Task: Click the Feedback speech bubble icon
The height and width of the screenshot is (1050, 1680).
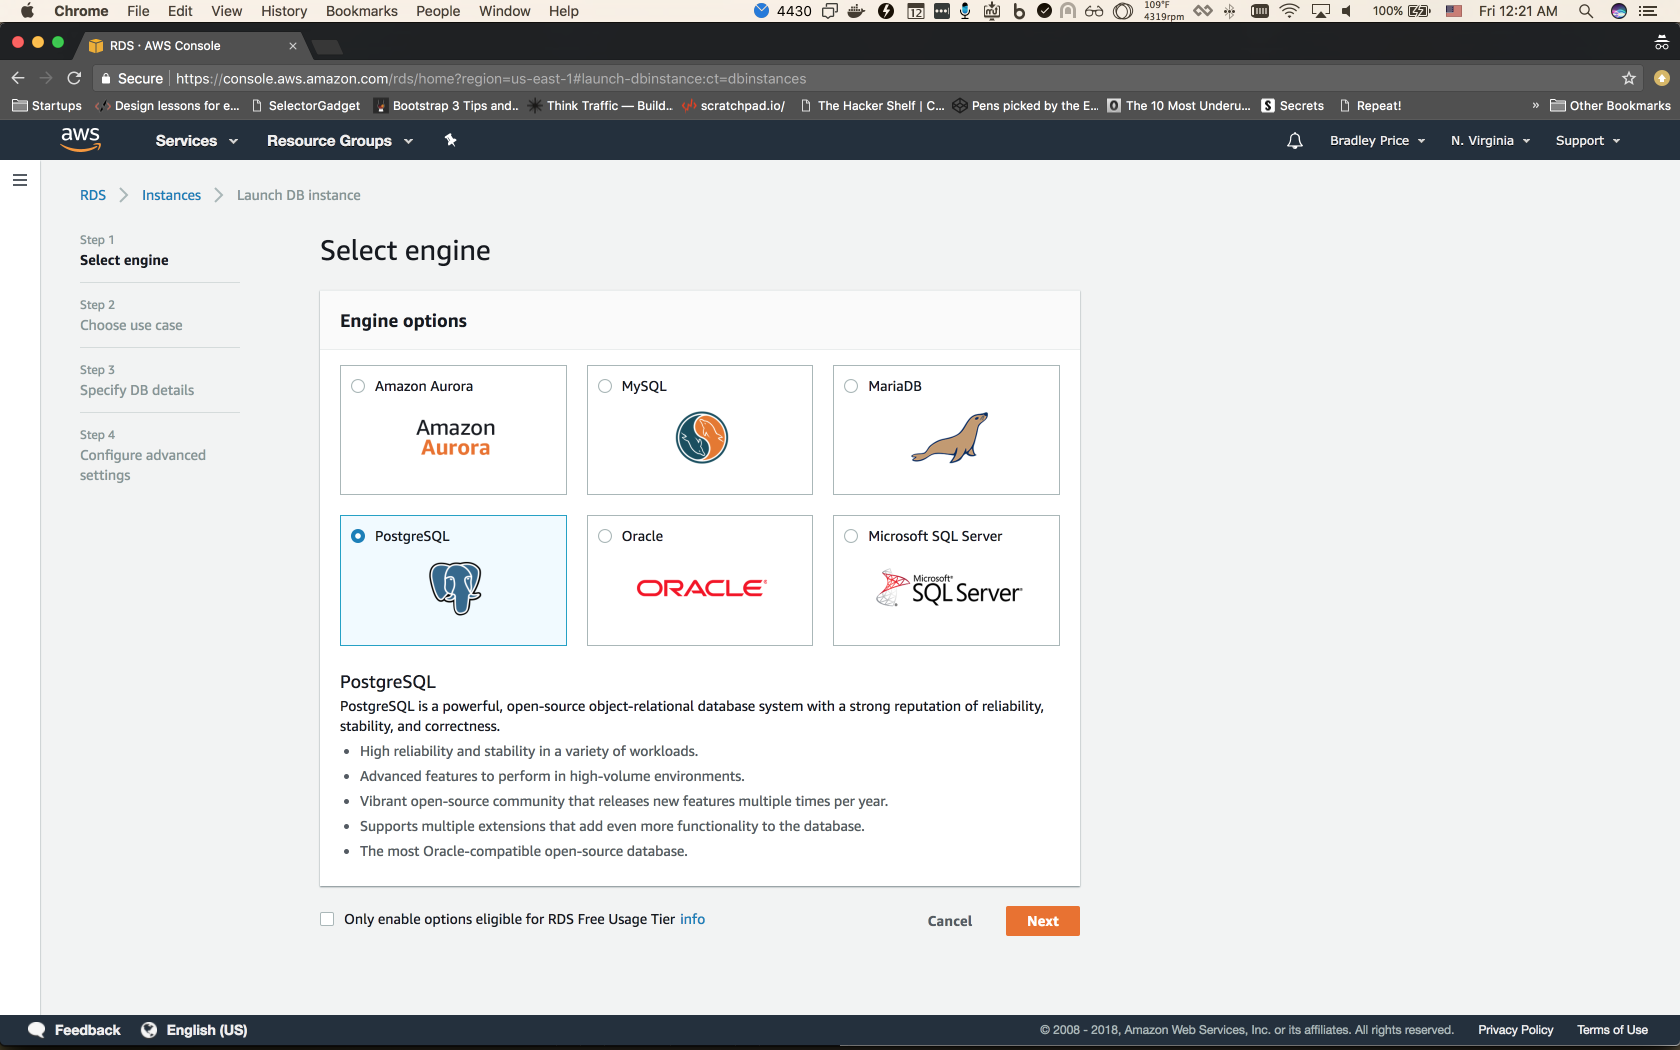Action: (37, 1030)
